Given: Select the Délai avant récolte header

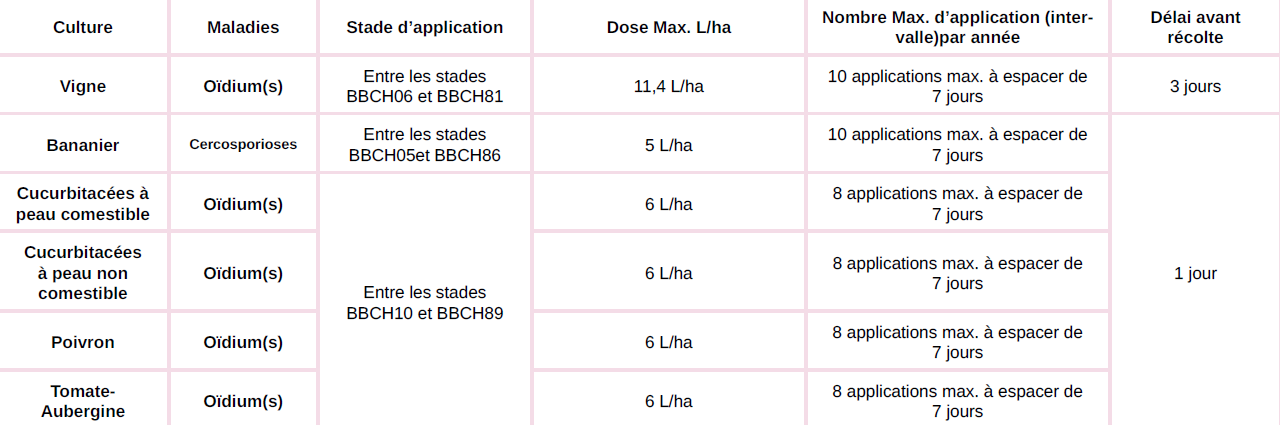Looking at the screenshot, I should (1195, 27).
